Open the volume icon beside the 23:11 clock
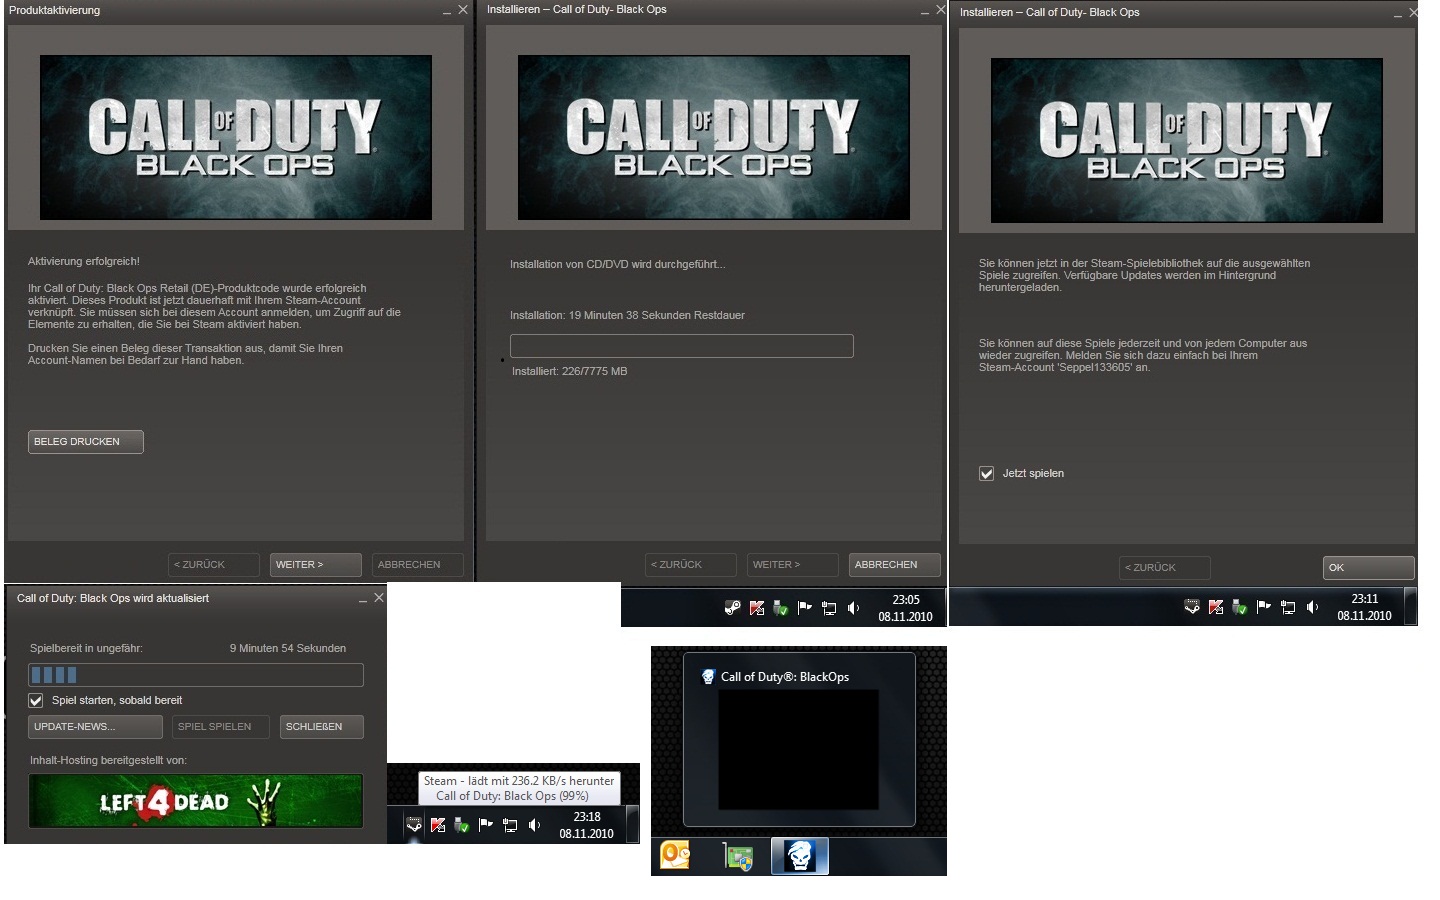This screenshot has height=900, width=1440. point(1312,606)
